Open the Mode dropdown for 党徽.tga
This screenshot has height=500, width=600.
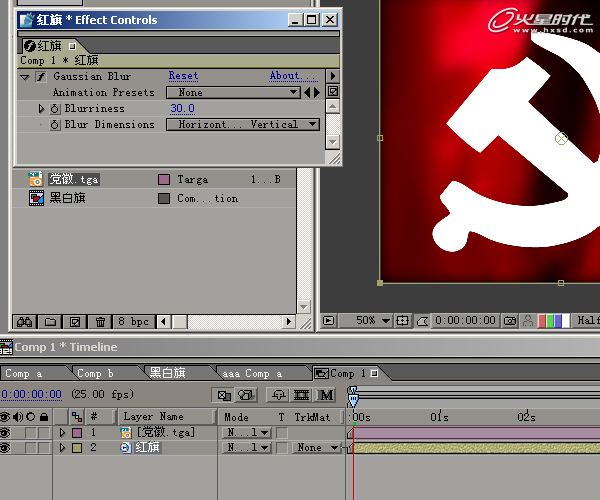point(247,433)
